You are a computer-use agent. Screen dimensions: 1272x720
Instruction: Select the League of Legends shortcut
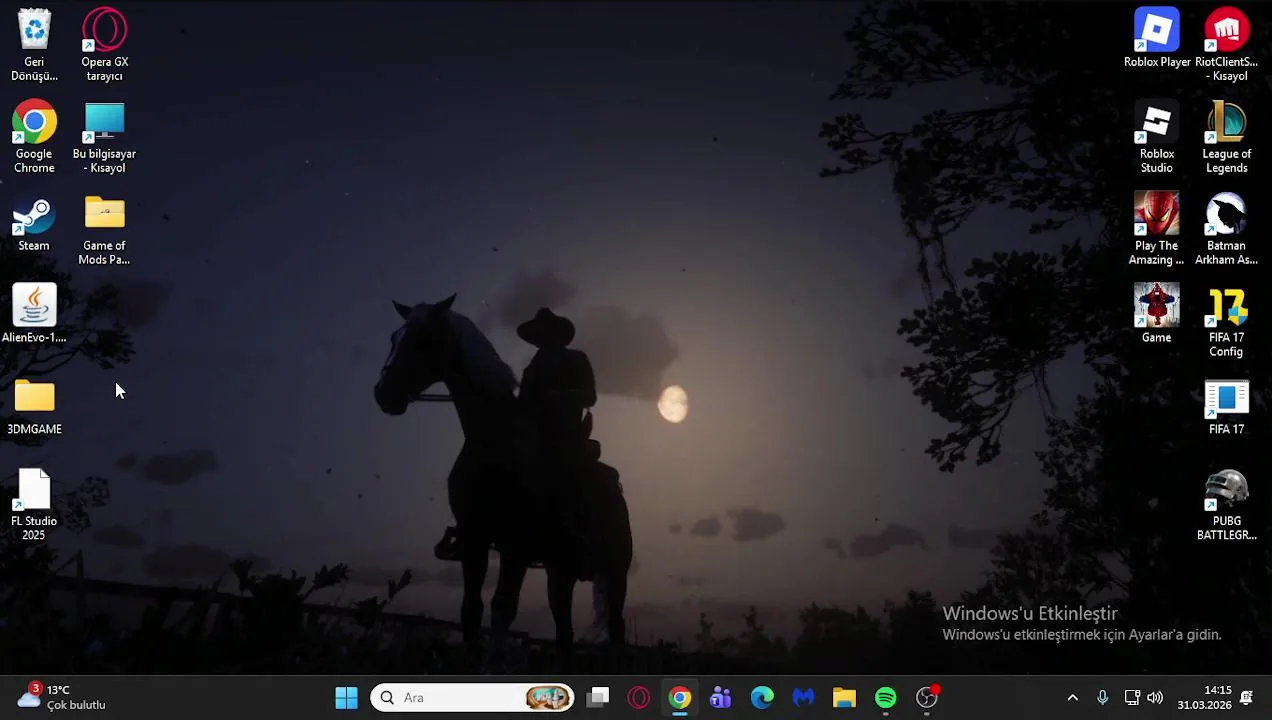[1226, 137]
